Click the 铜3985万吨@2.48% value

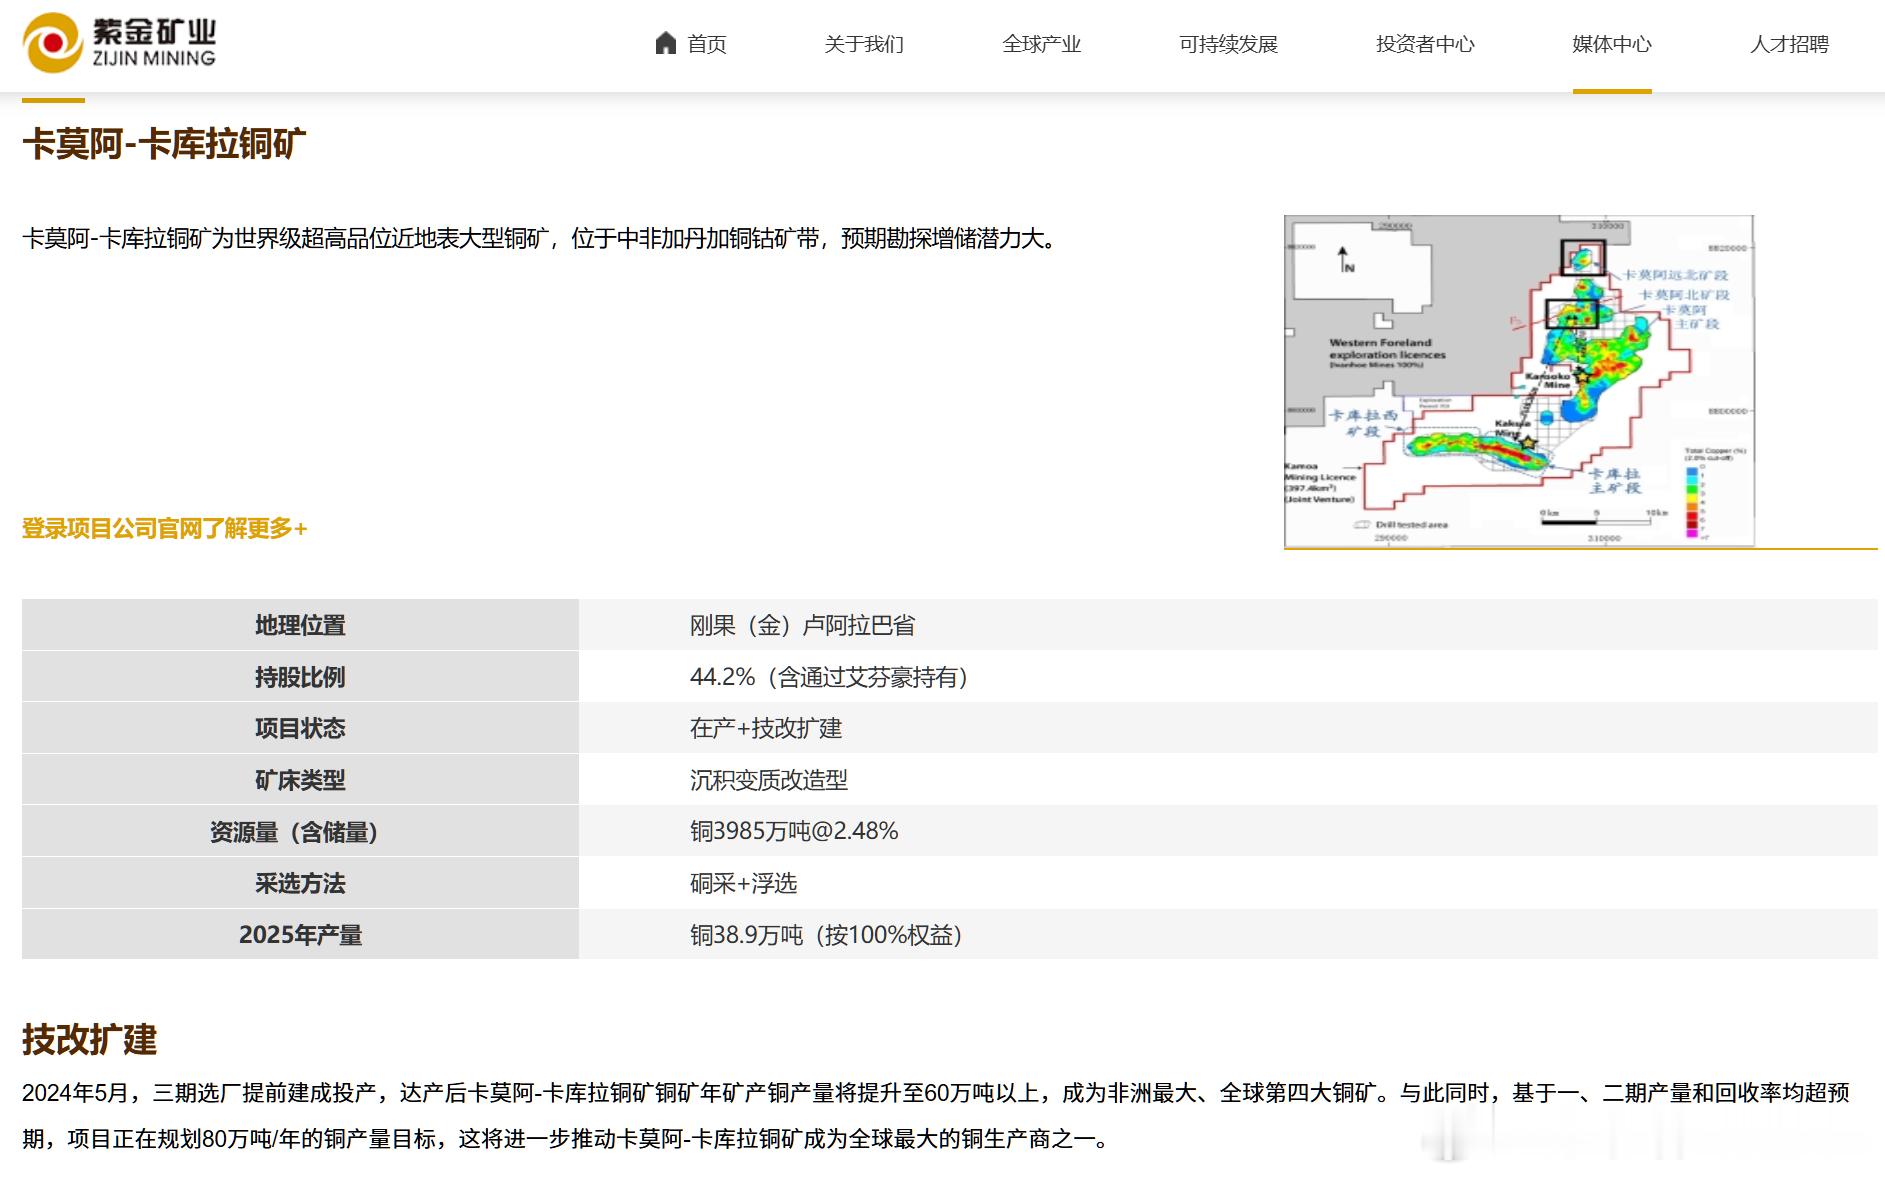(794, 831)
